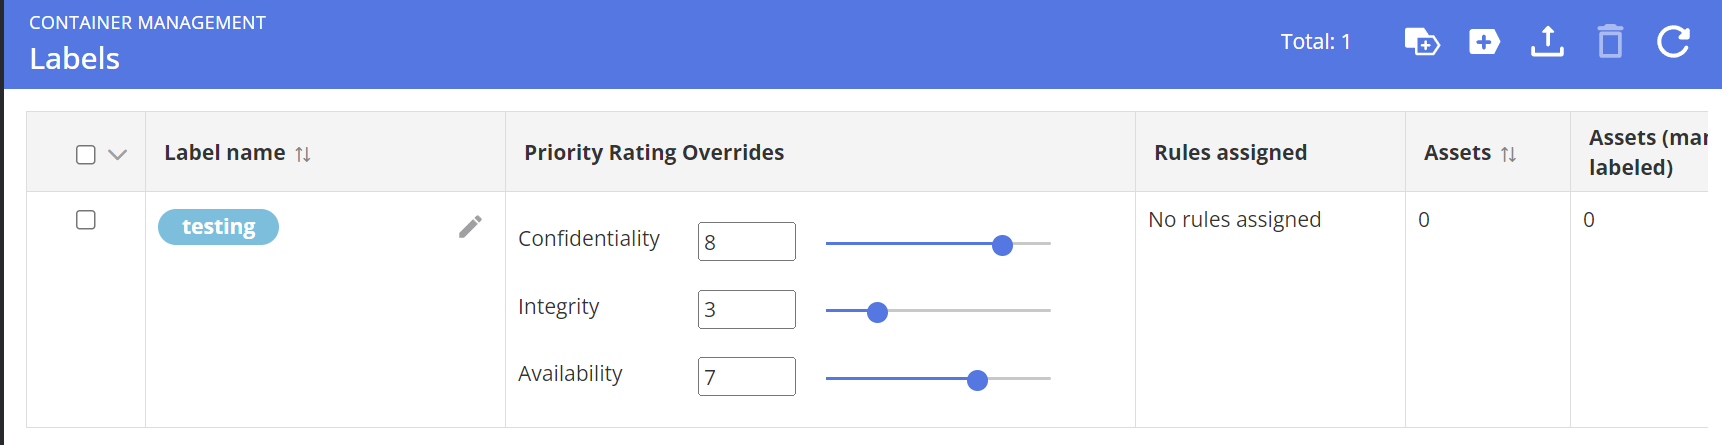Sort by Assets column arrows icon
The image size is (1722, 445).
(1509, 154)
